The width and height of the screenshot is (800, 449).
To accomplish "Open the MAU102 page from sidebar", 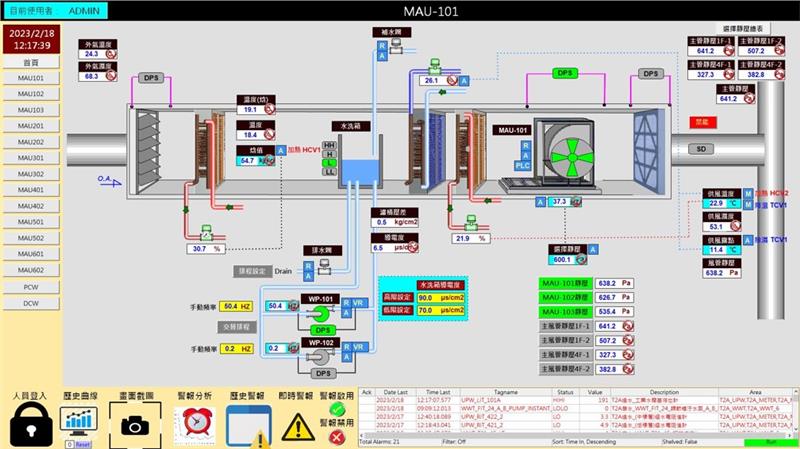I will tap(31, 94).
